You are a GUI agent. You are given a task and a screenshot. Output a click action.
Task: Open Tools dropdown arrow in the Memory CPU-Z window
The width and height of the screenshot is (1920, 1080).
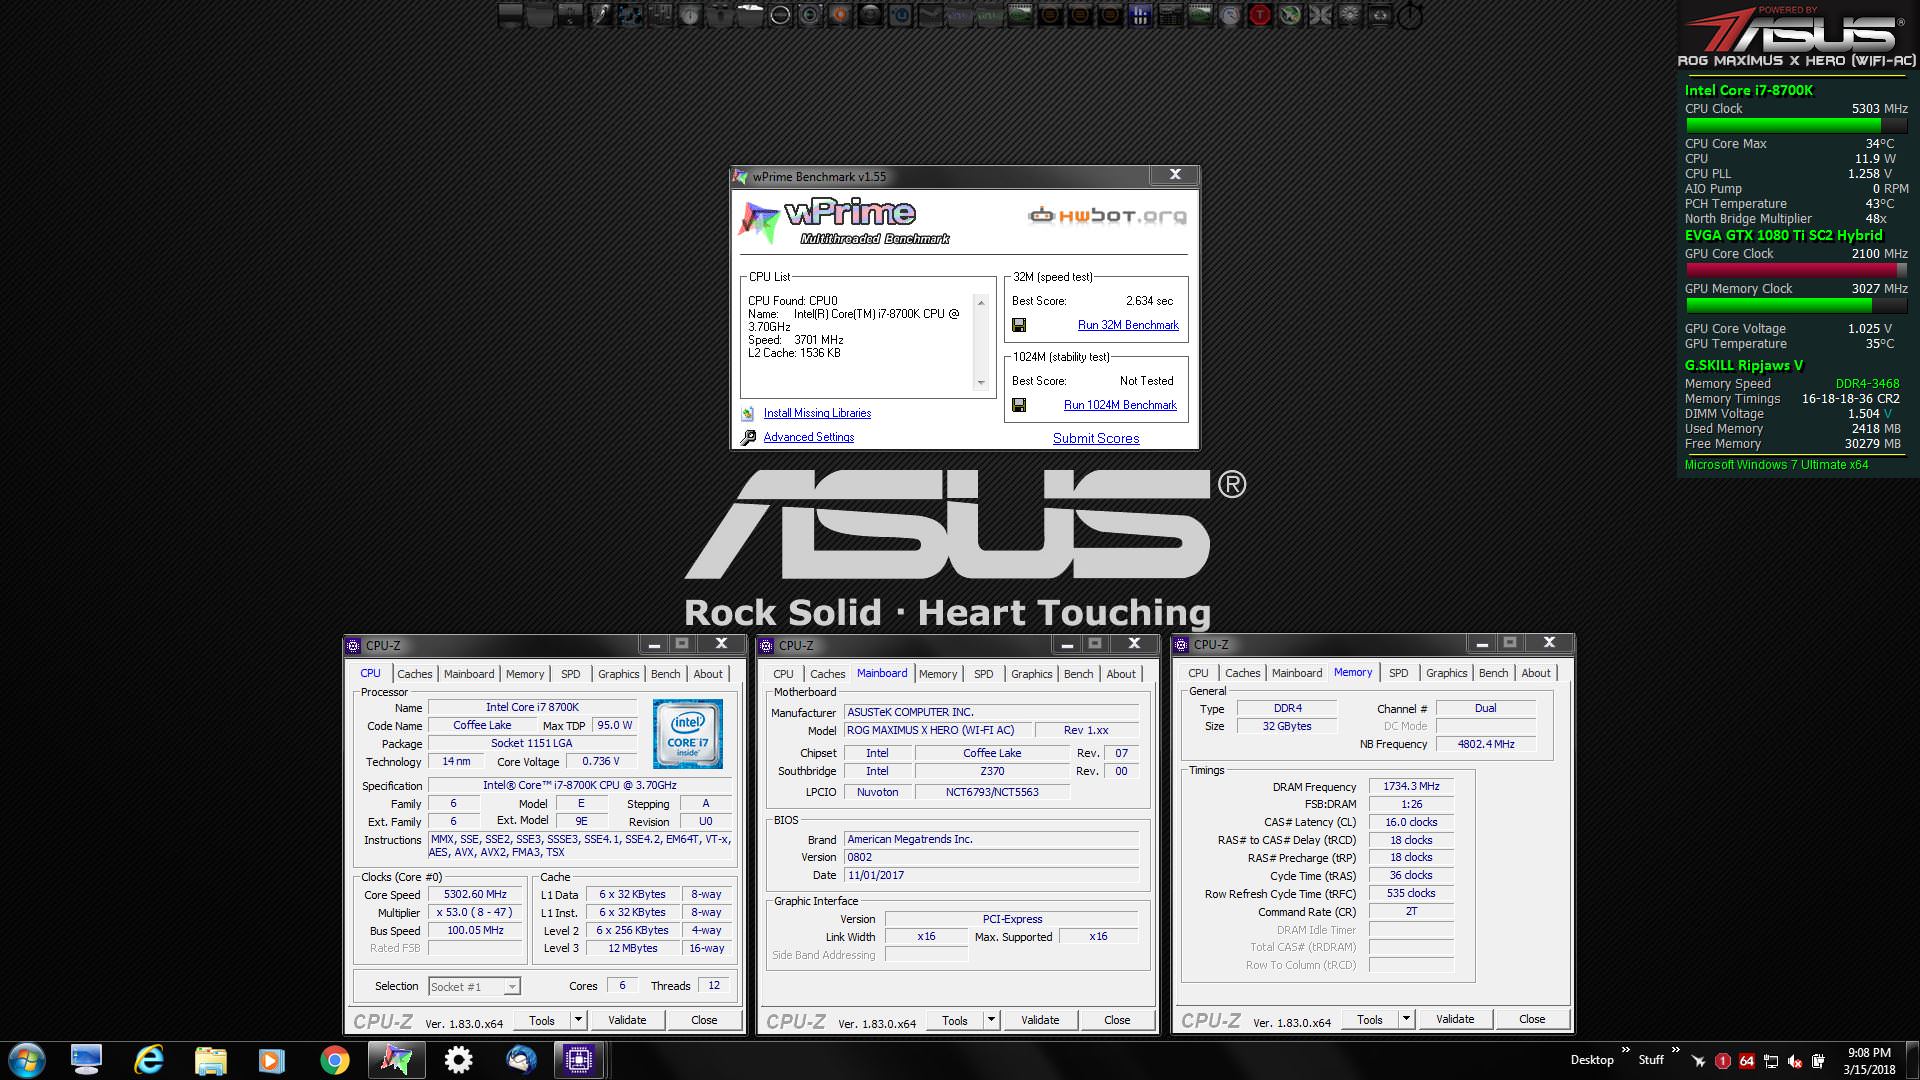tap(1406, 1019)
